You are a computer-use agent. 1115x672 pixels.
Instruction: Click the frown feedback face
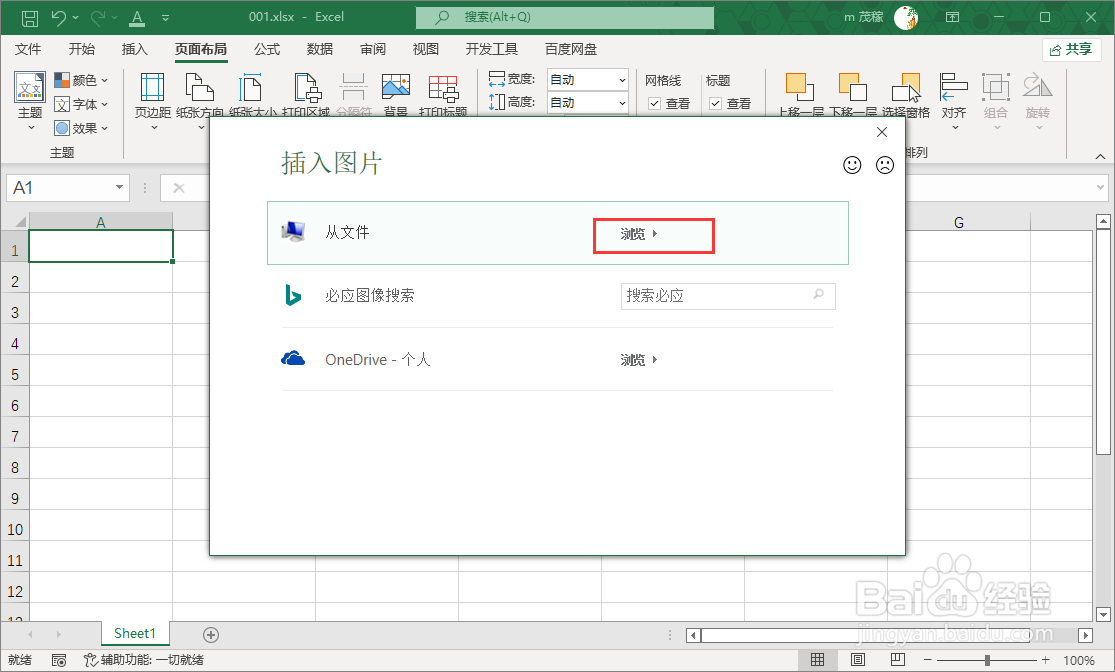[885, 165]
